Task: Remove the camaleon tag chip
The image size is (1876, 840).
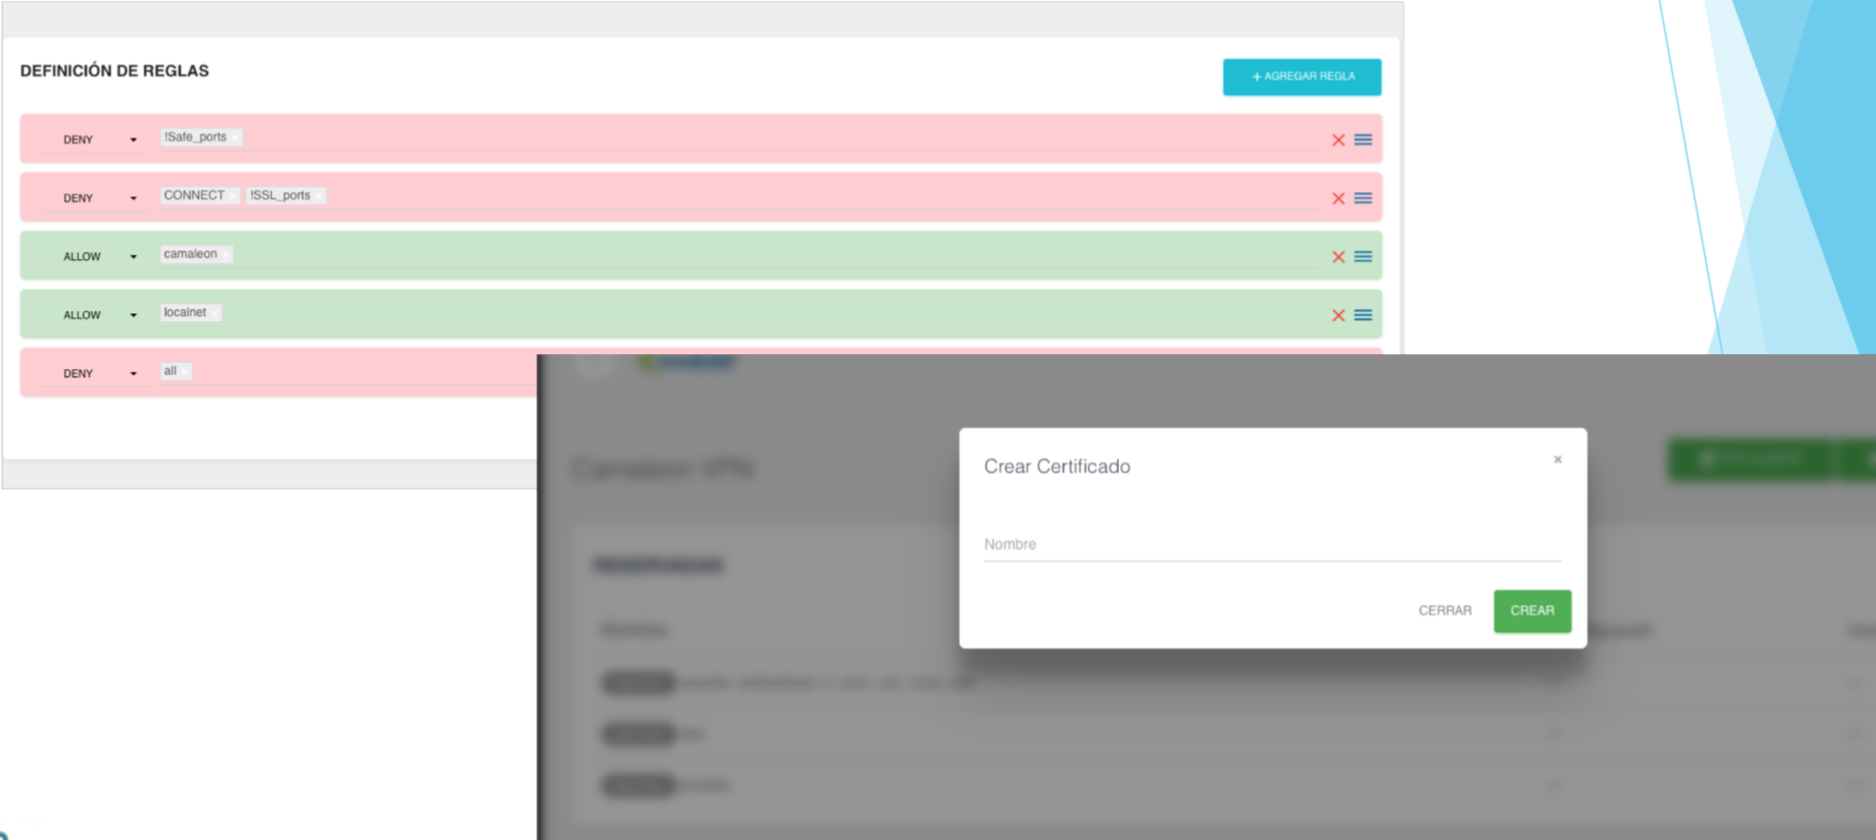Action: coord(226,255)
